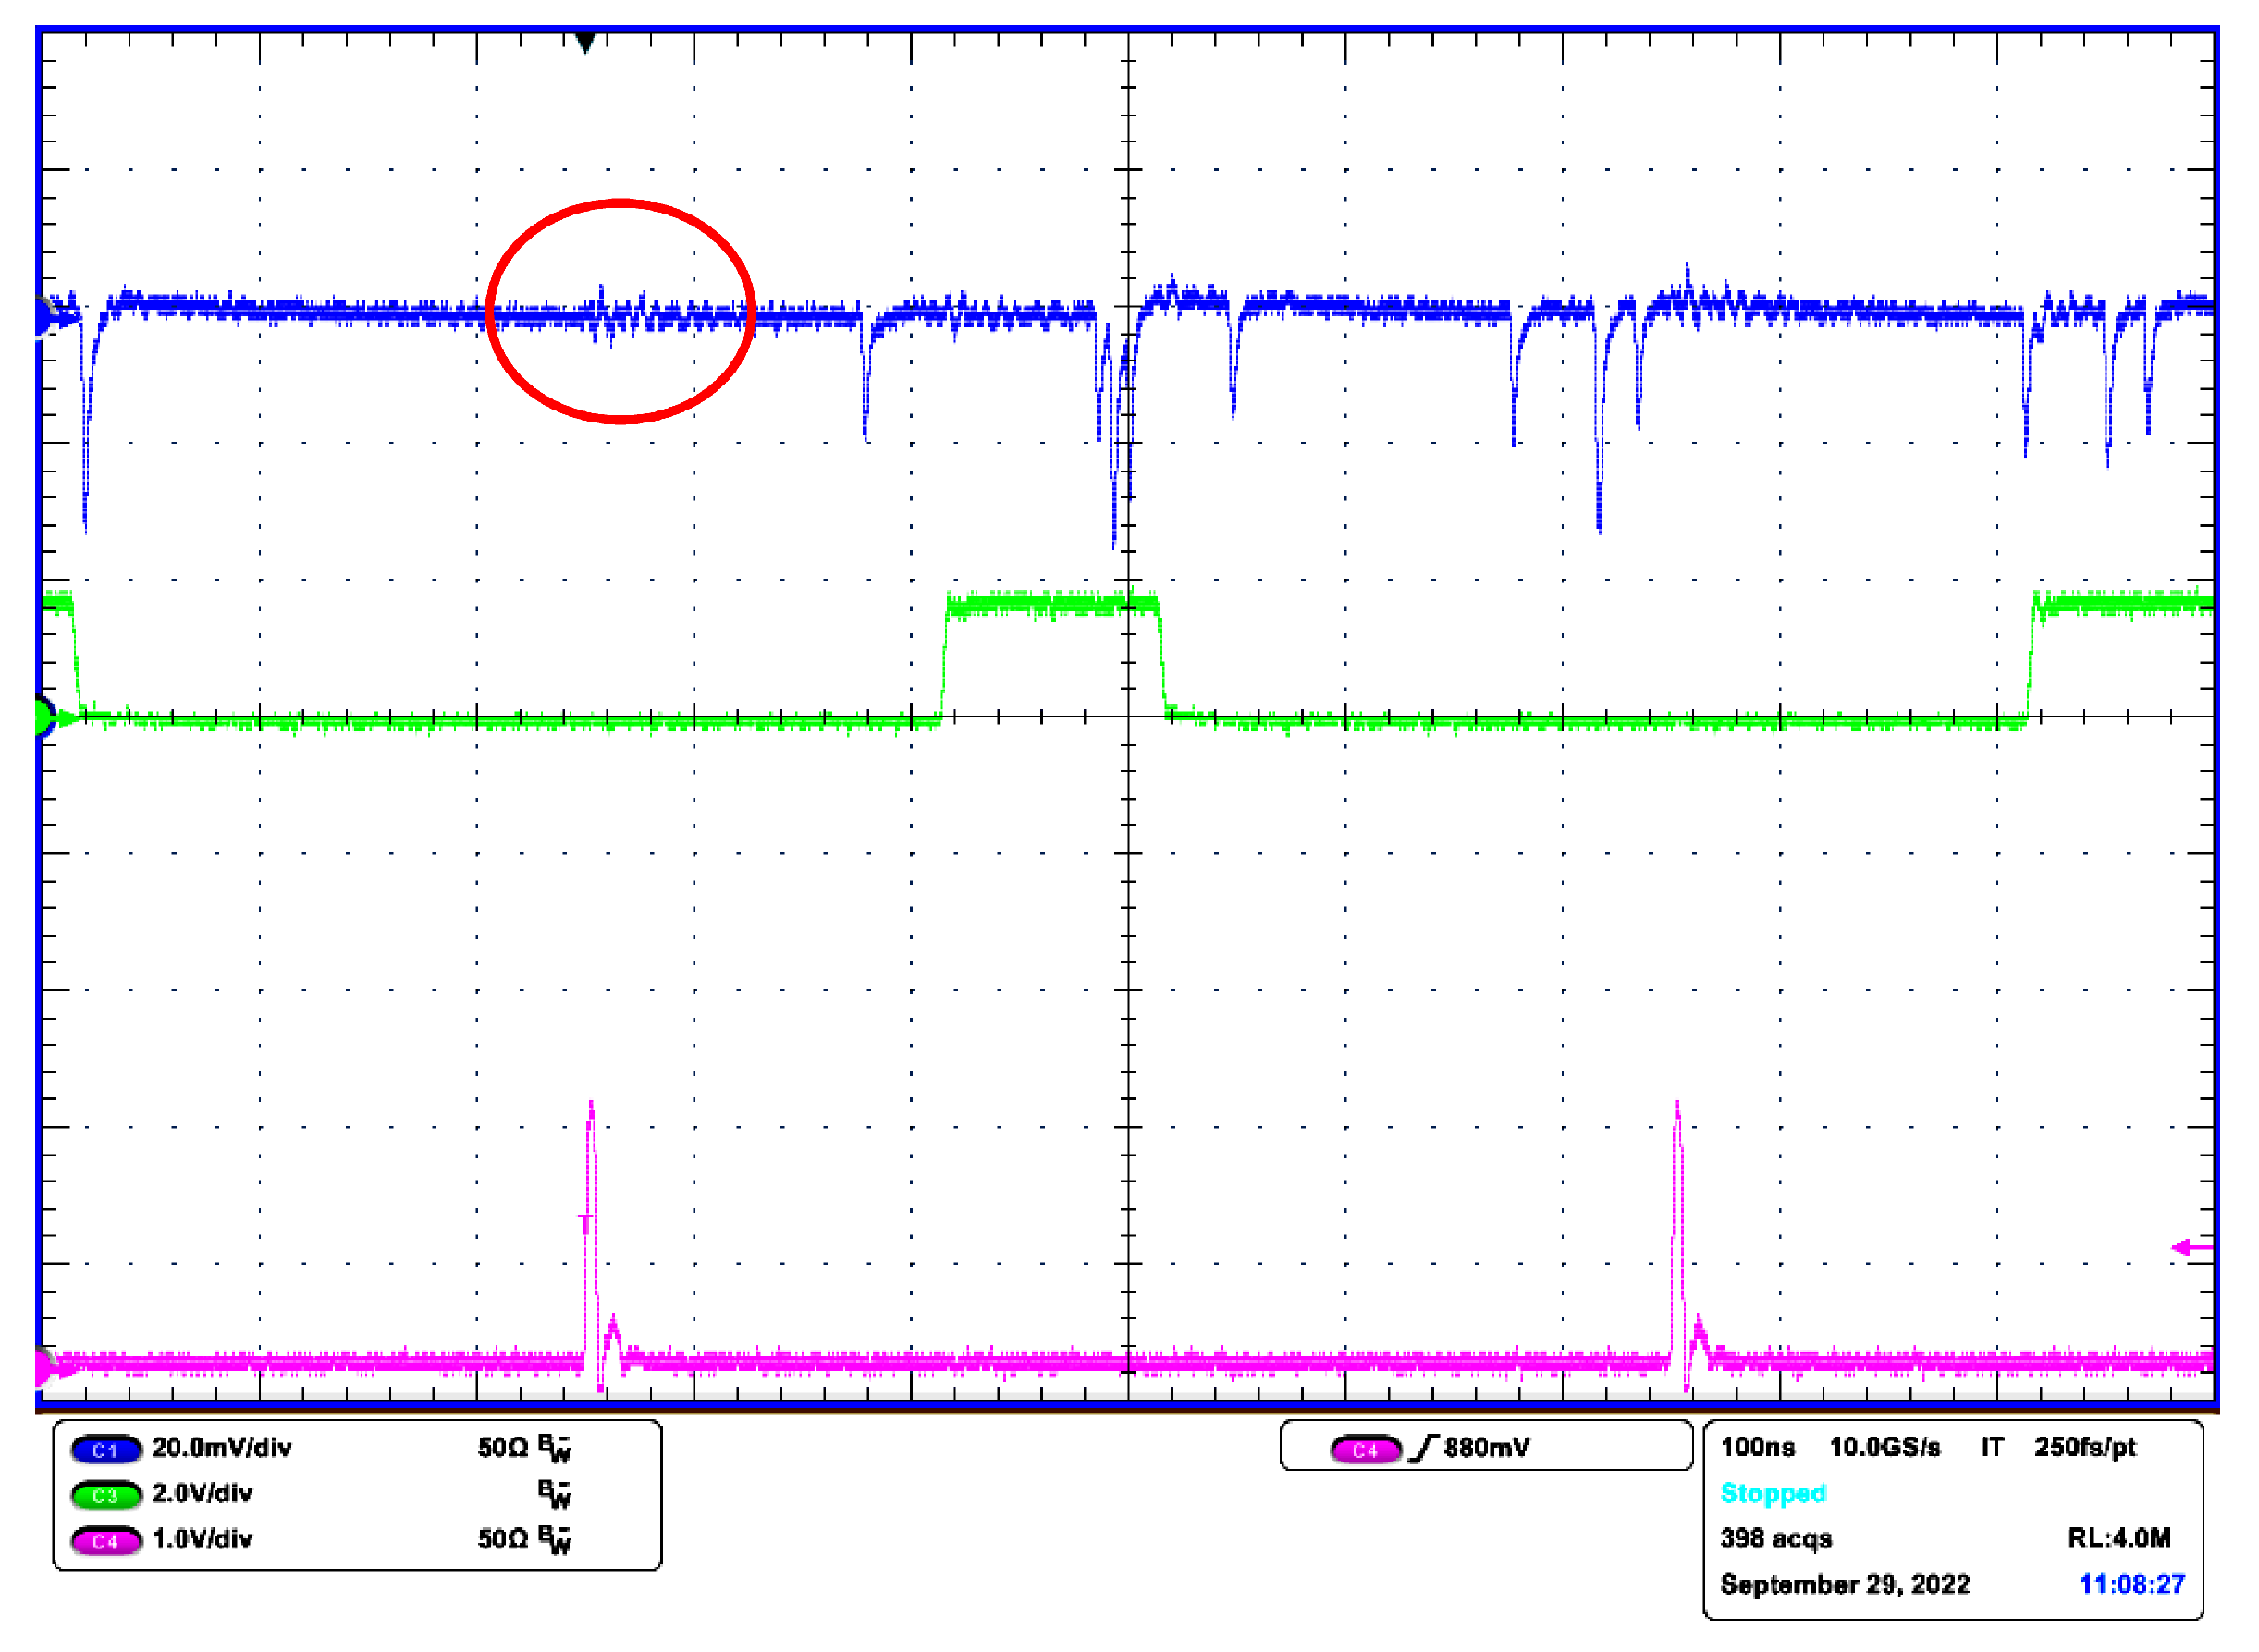Click the magenta C4 channel badge in channel list
The height and width of the screenshot is (1652, 2259).
pyautogui.click(x=105, y=1541)
